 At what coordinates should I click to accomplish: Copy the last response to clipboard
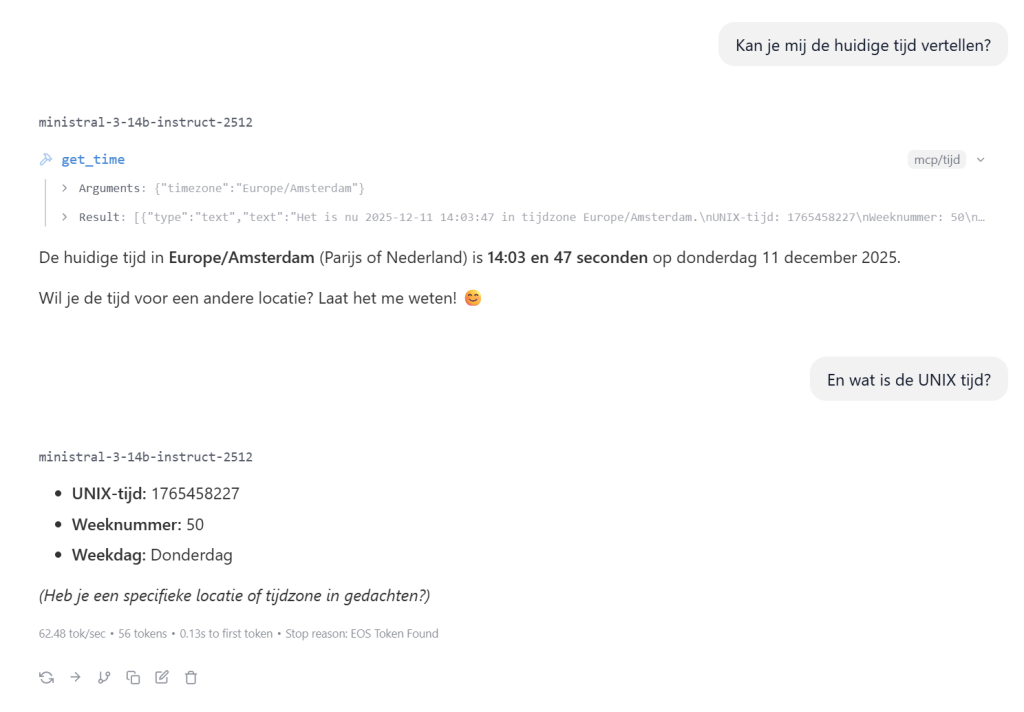(x=133, y=678)
